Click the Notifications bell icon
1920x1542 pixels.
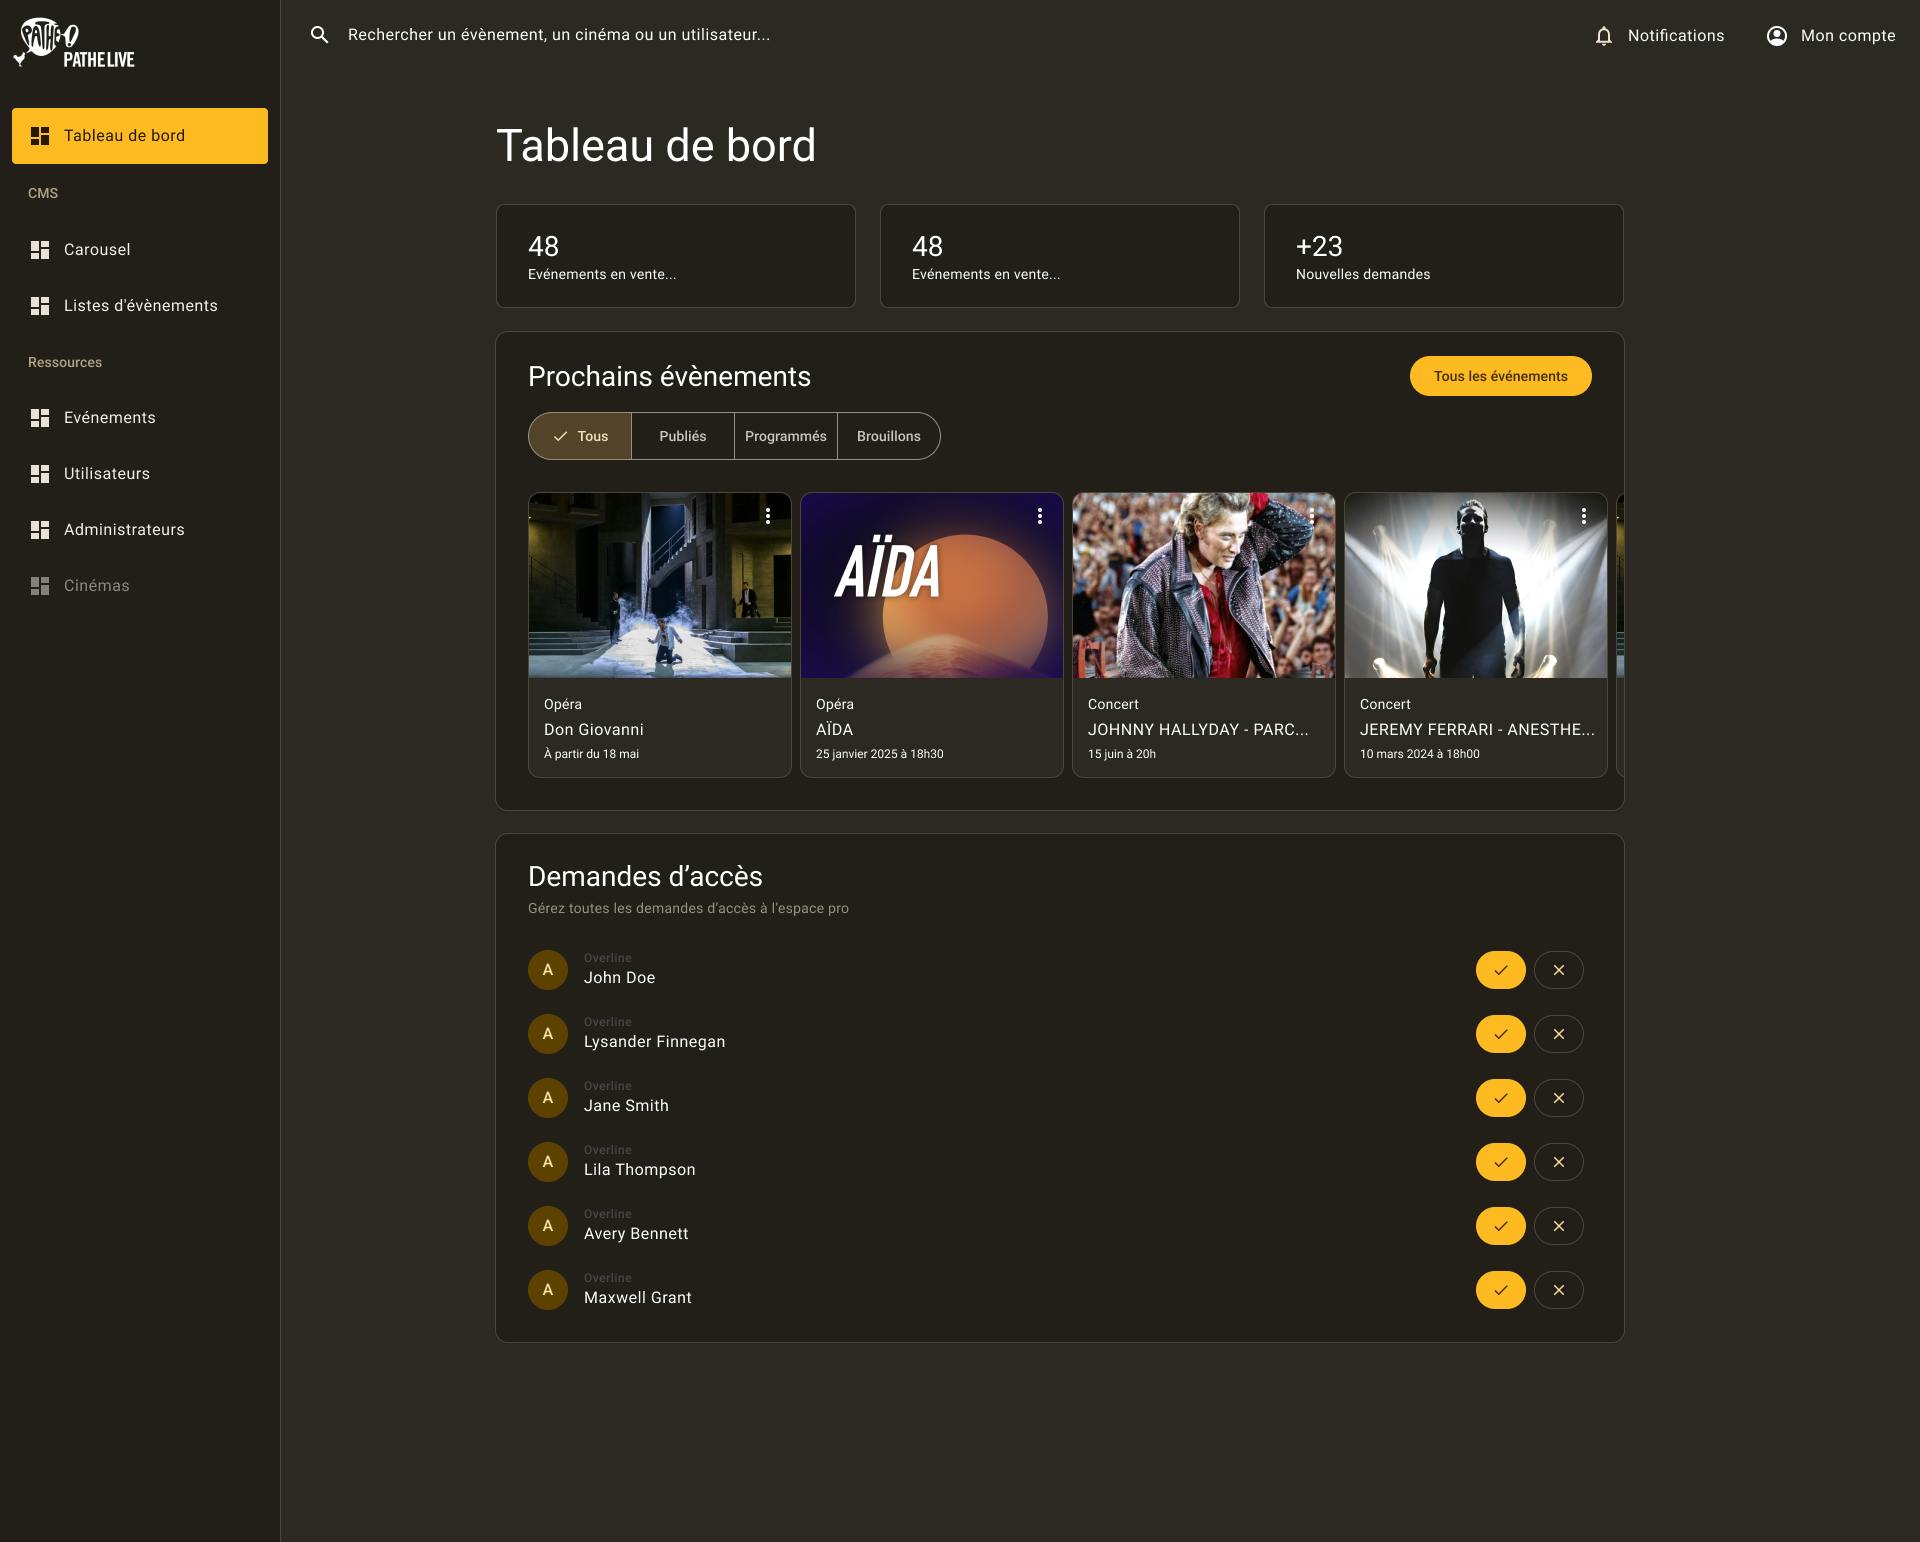point(1602,35)
